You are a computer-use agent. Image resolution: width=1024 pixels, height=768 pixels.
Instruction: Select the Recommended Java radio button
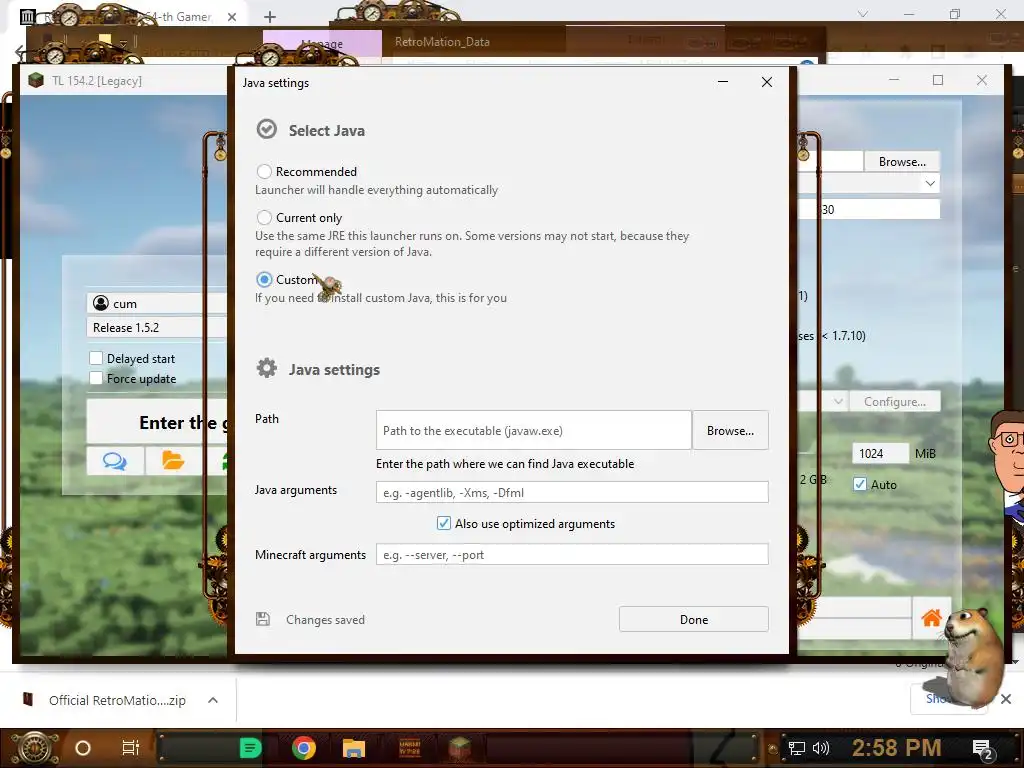click(x=264, y=172)
